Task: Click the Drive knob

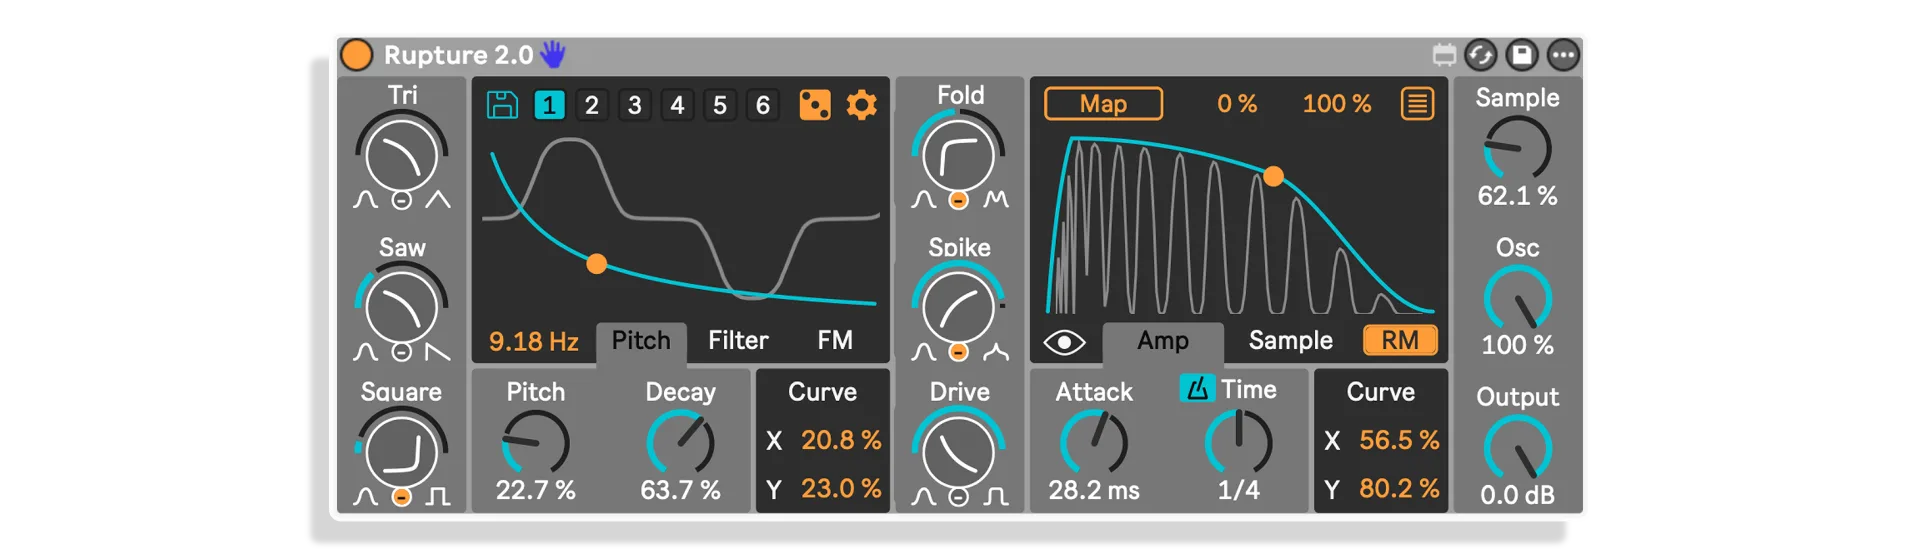Action: click(958, 451)
